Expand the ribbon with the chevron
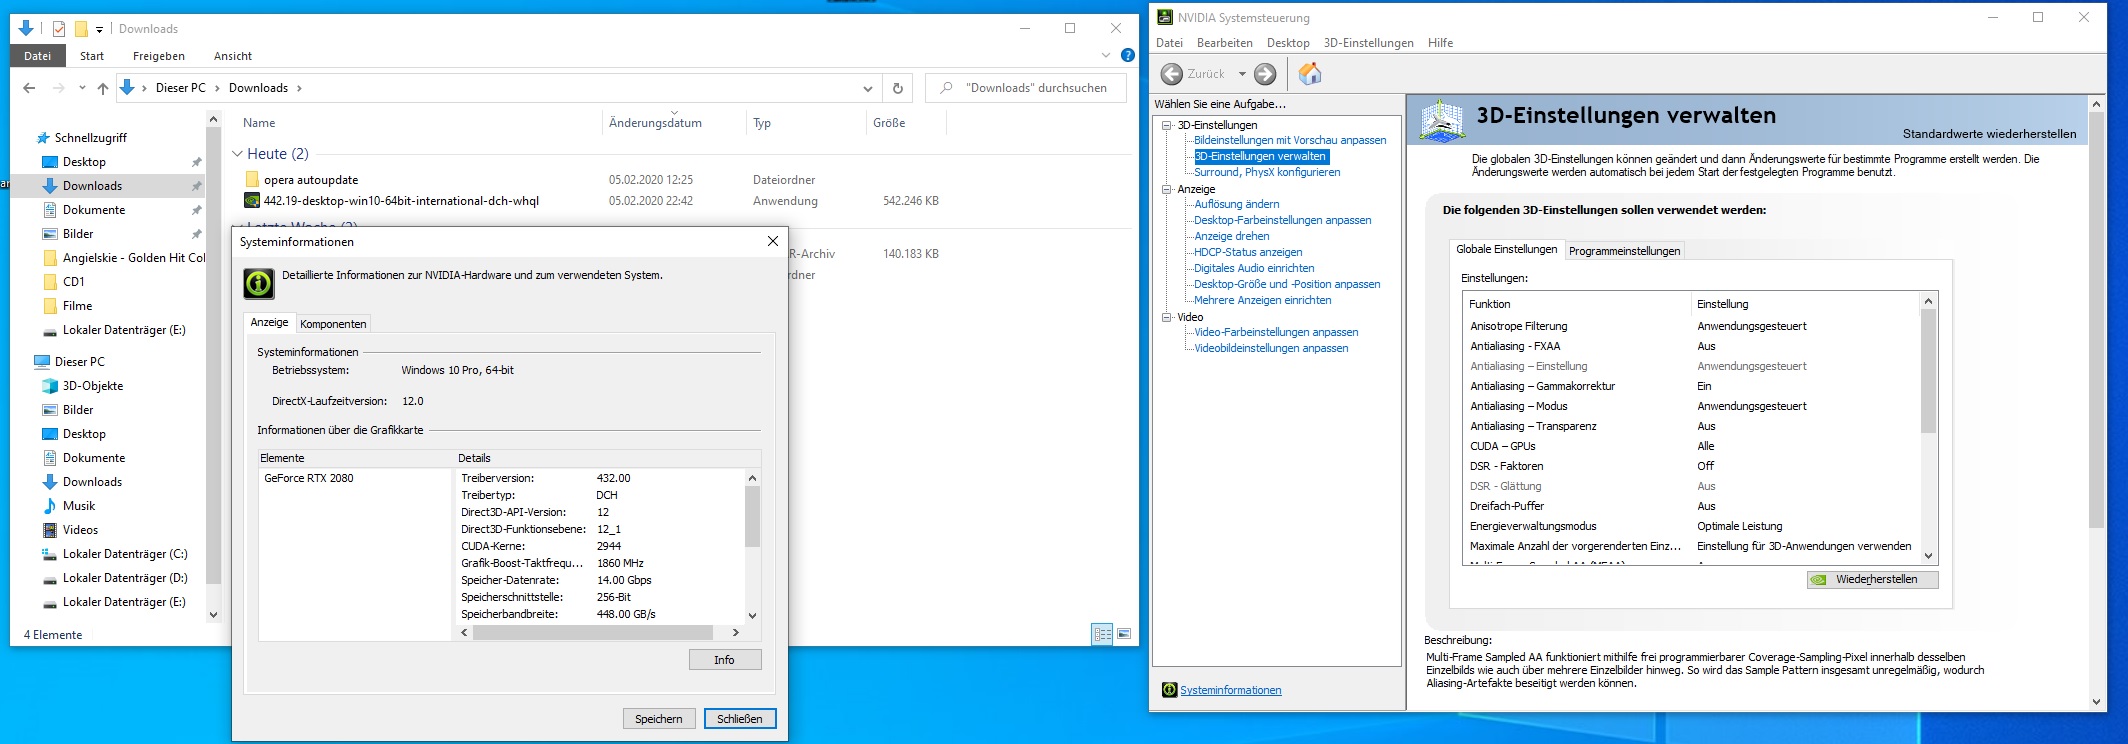Viewport: 2128px width, 744px height. click(x=1106, y=55)
